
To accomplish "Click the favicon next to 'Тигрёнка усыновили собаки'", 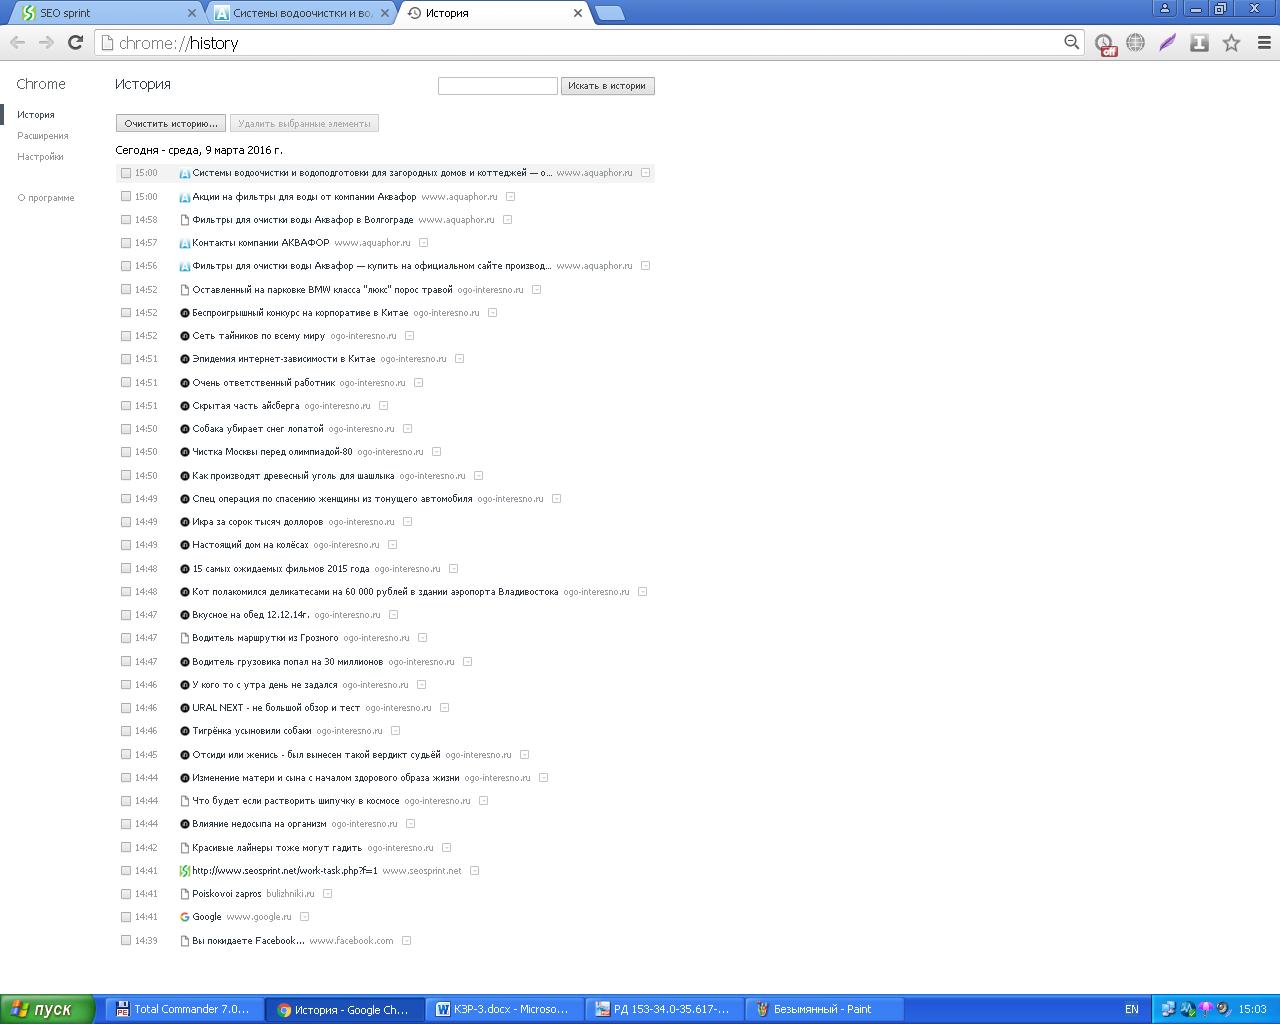I will [x=185, y=731].
